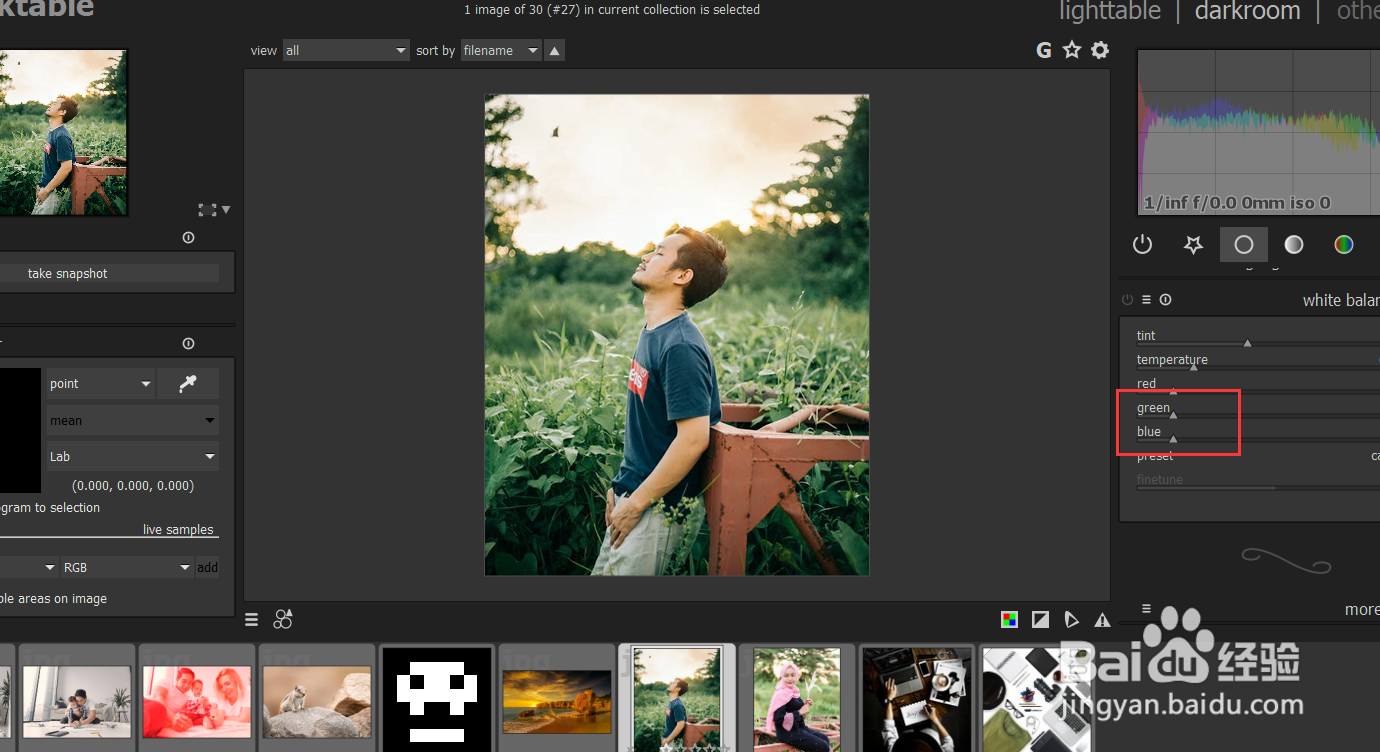Viewport: 1380px width, 752px height.
Task: Switch to the other view
Action: coord(1358,11)
